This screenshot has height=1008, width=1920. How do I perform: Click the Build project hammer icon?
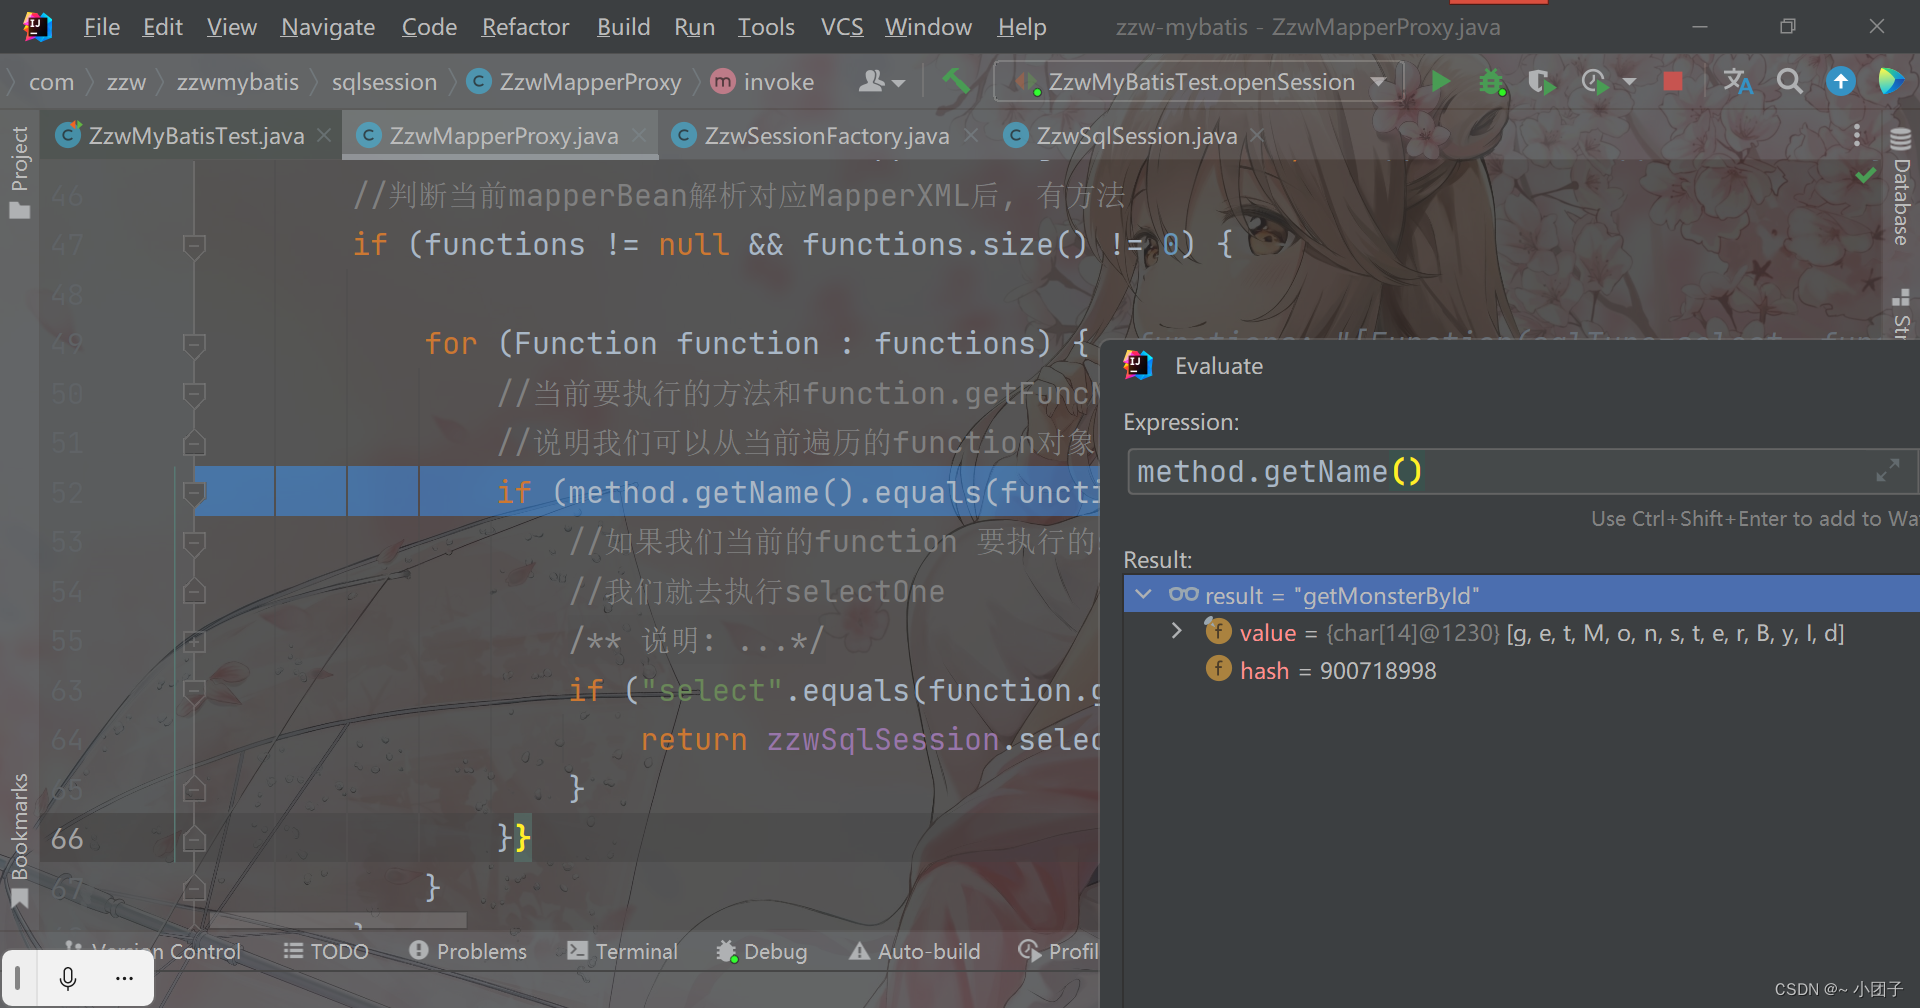tap(956, 81)
